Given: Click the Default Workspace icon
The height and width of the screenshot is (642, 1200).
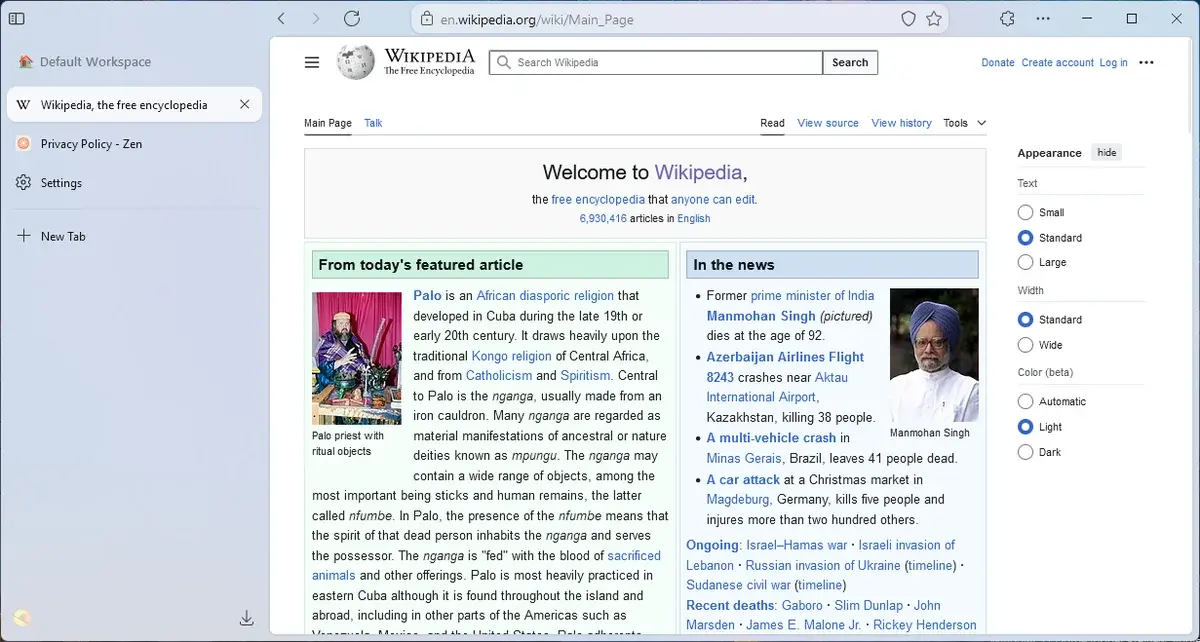Looking at the screenshot, I should [x=25, y=62].
